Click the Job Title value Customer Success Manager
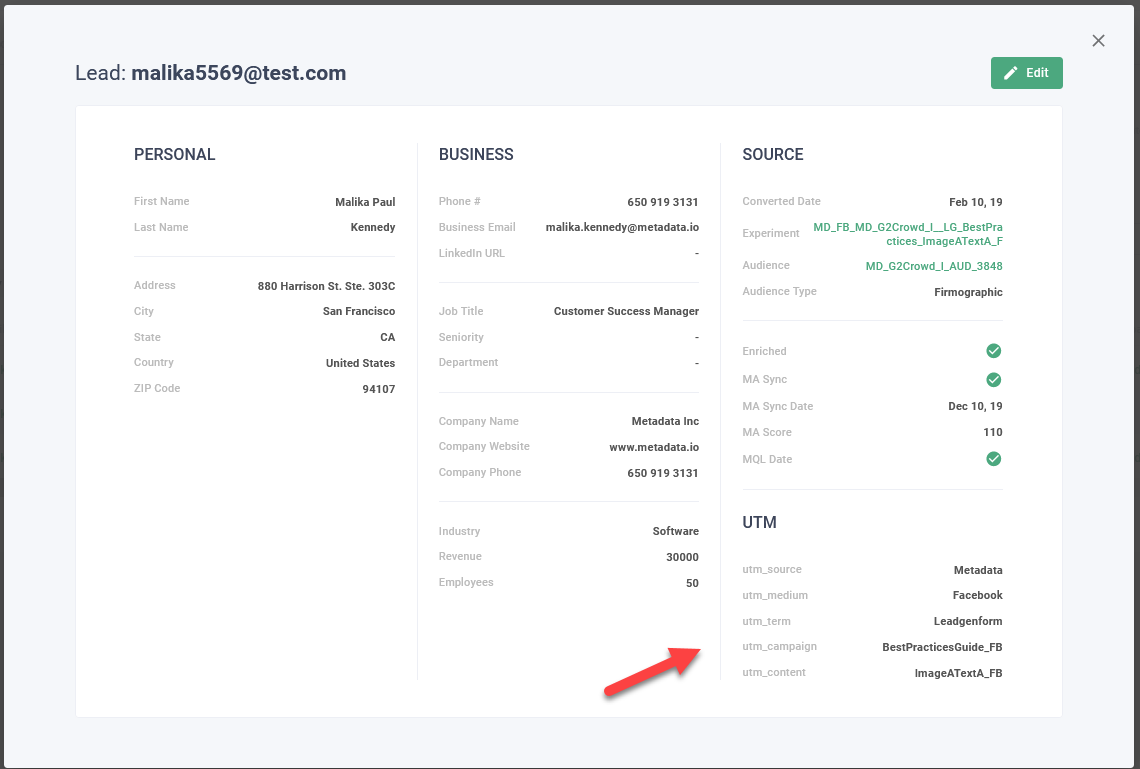 pos(626,312)
